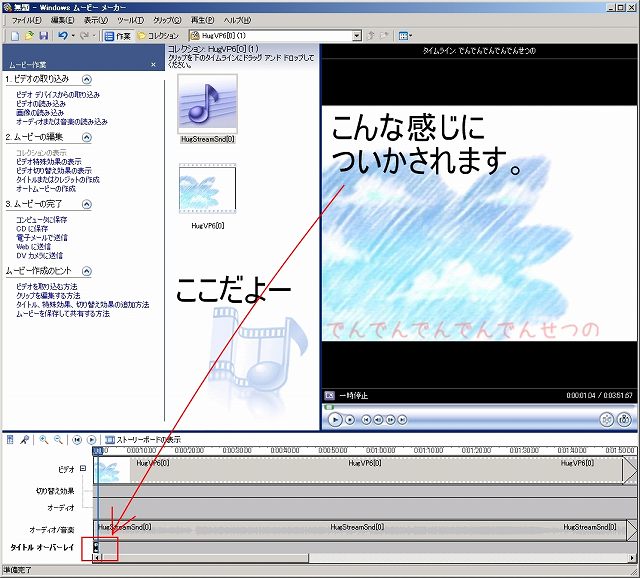Image resolution: width=640 pixels, height=578 pixels.
Task: Toggle the 作業 tasks pane button
Action: pyautogui.click(x=118, y=36)
